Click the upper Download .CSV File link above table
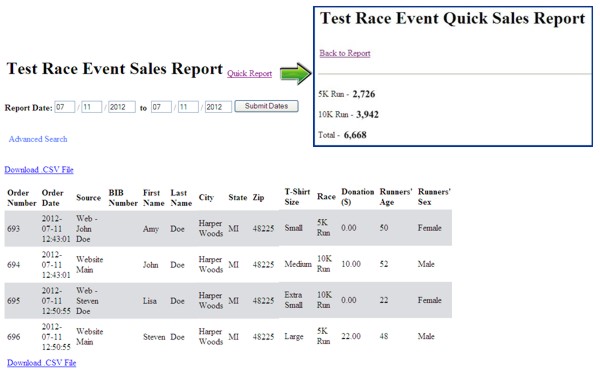The image size is (600, 377). click(x=39, y=170)
